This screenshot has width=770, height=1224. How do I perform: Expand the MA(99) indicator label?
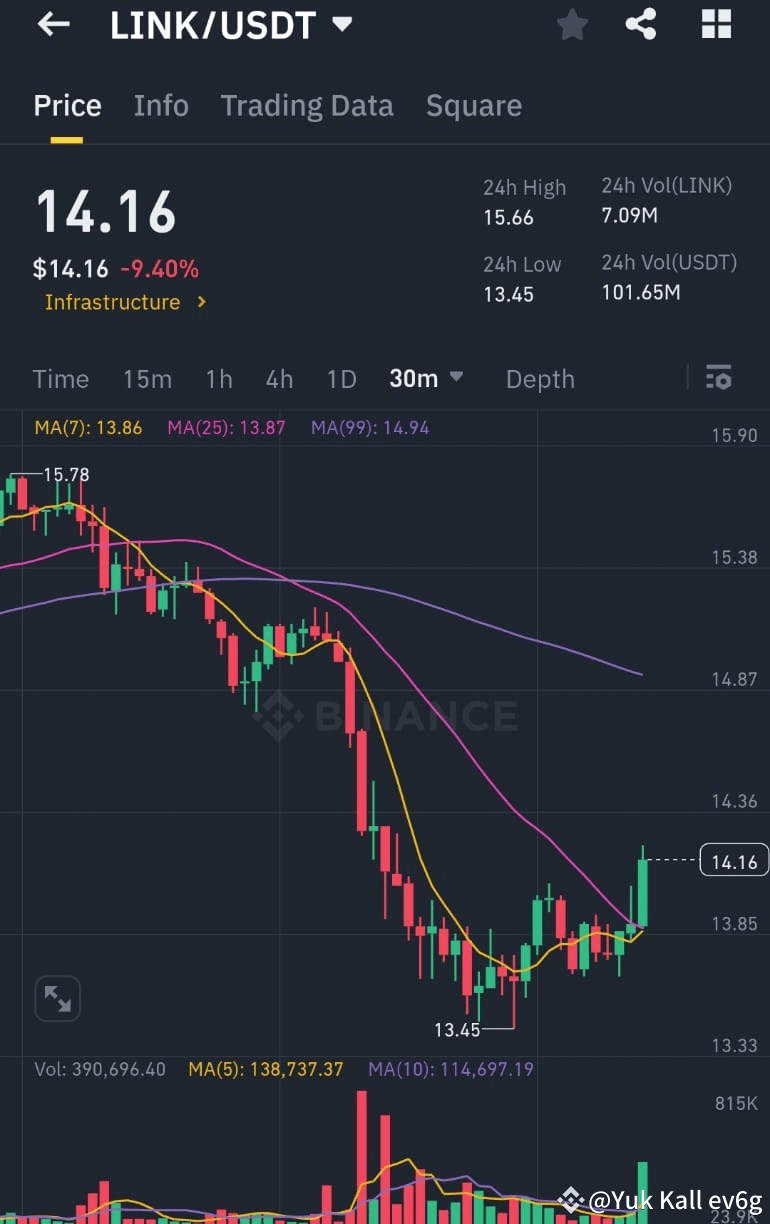(x=363, y=427)
